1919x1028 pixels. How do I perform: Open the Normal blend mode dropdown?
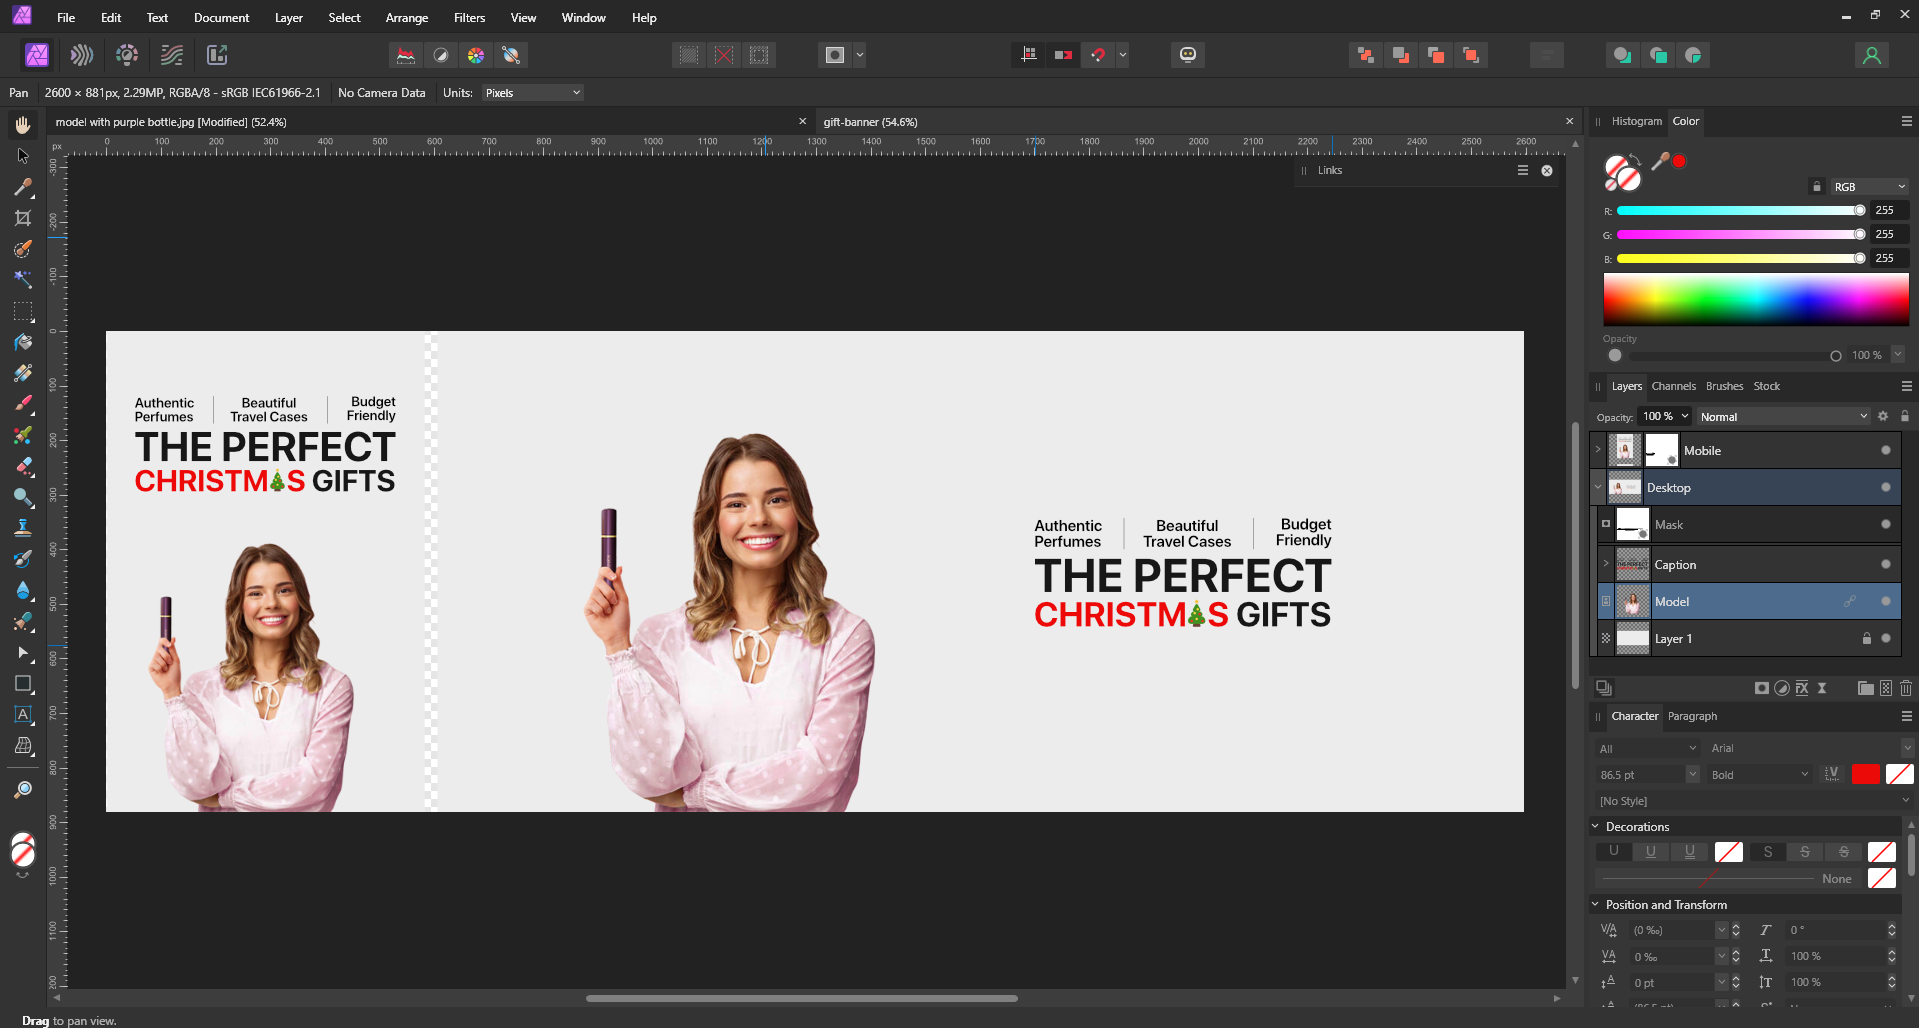[x=1783, y=417]
